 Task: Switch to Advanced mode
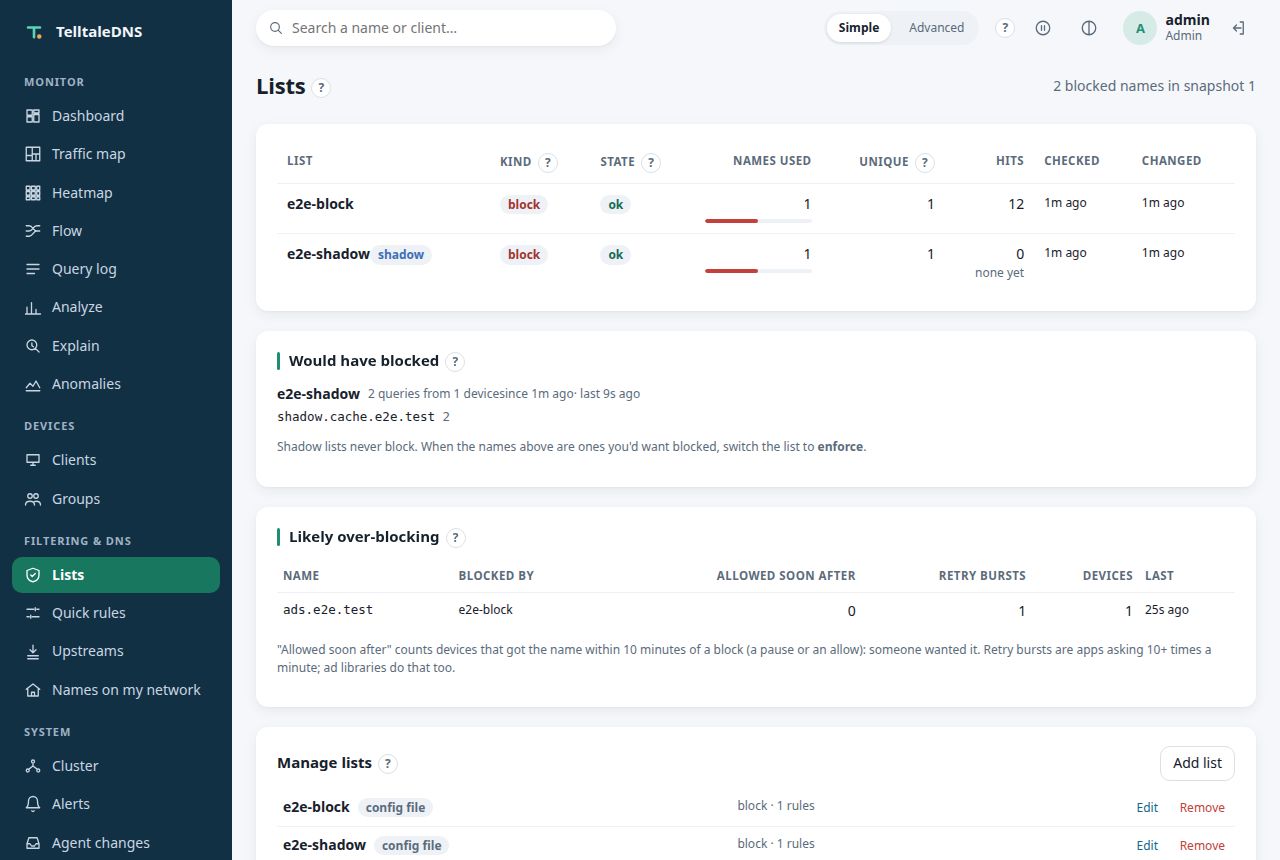click(936, 28)
